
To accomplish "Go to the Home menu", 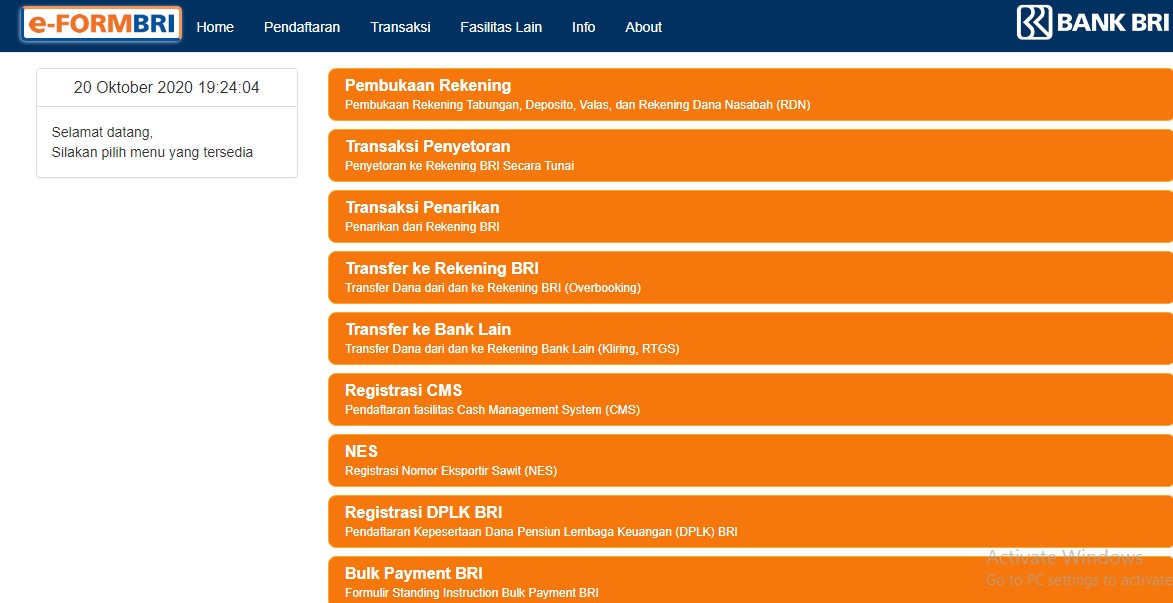I will 215,27.
